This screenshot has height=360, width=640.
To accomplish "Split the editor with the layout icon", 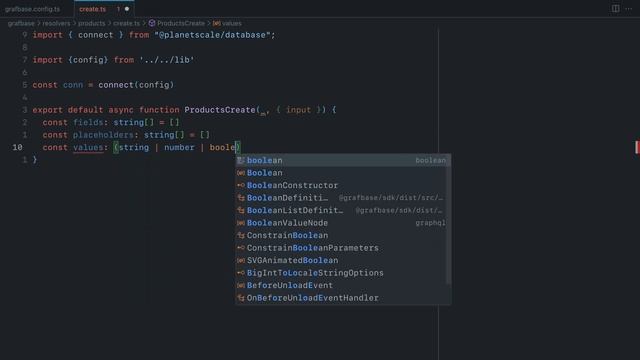I will point(616,9).
